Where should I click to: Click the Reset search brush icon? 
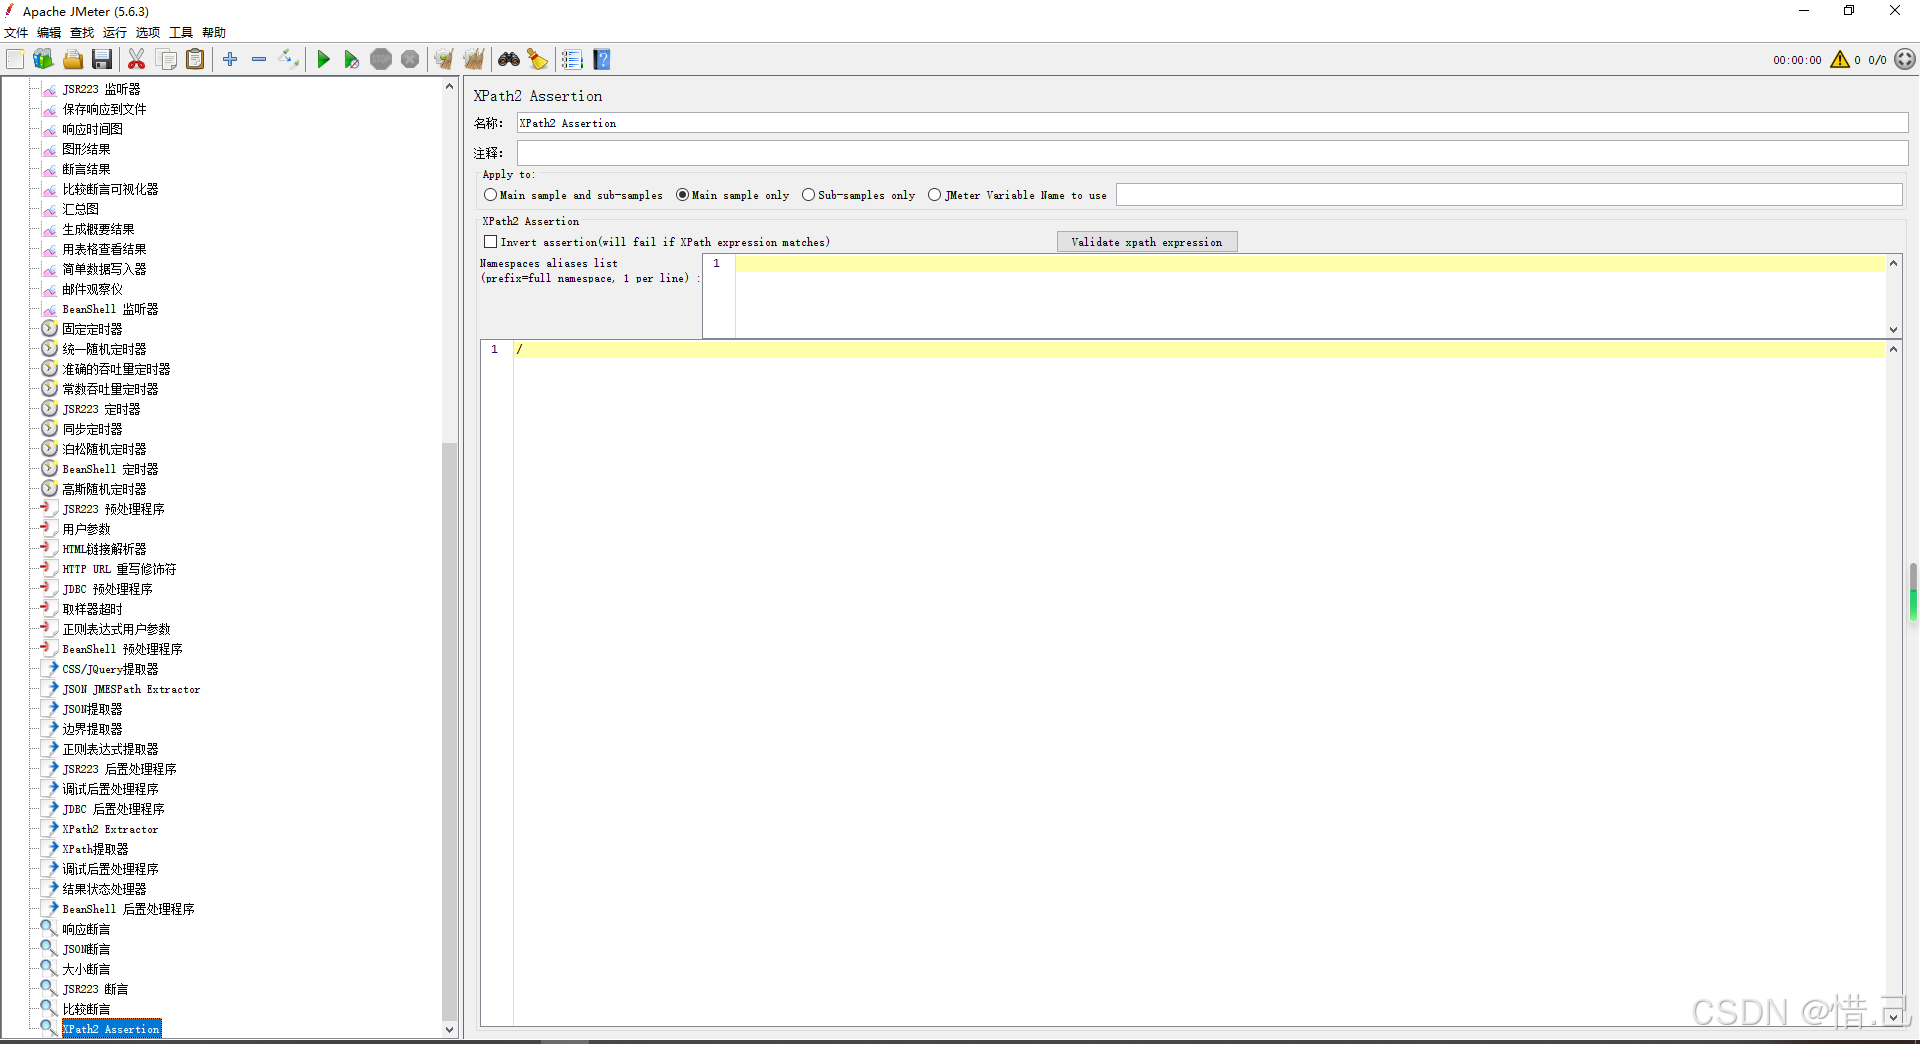pyautogui.click(x=538, y=60)
